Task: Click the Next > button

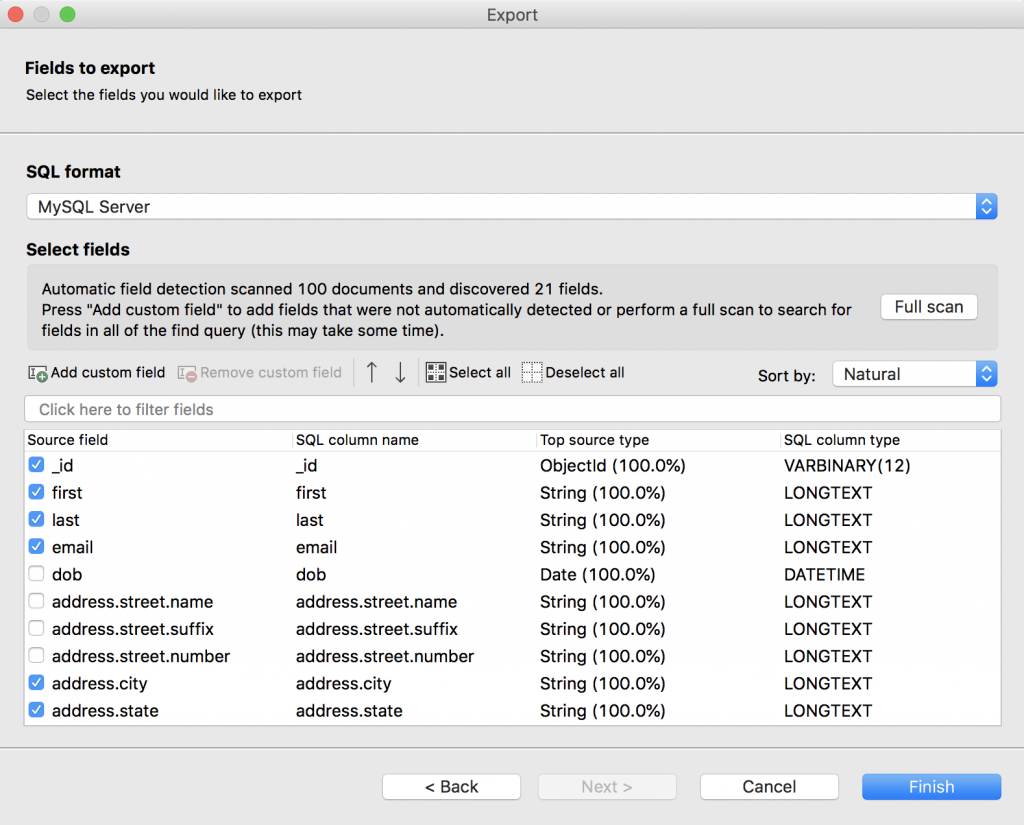Action: click(x=607, y=786)
